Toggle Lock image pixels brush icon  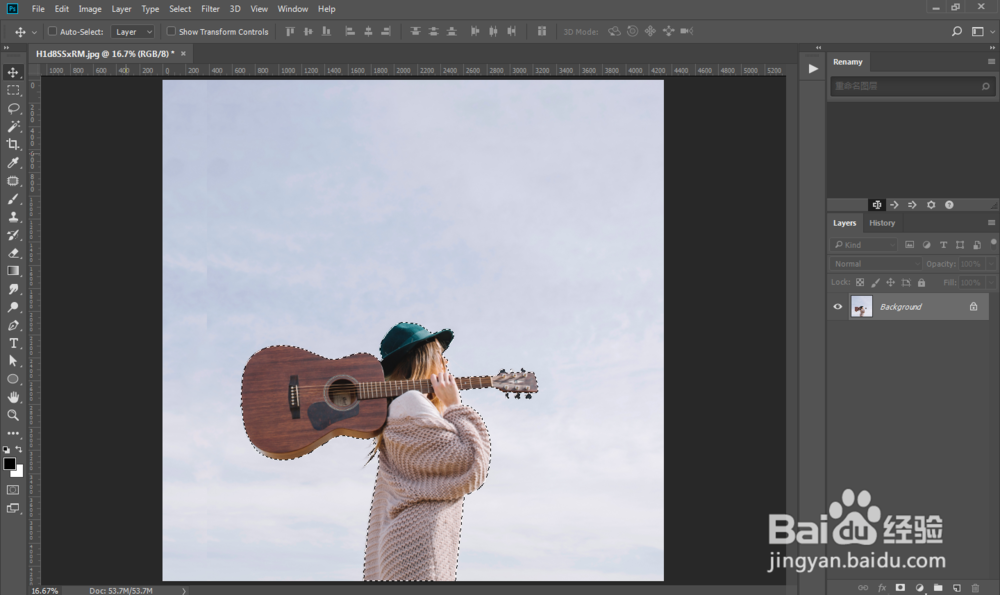875,283
